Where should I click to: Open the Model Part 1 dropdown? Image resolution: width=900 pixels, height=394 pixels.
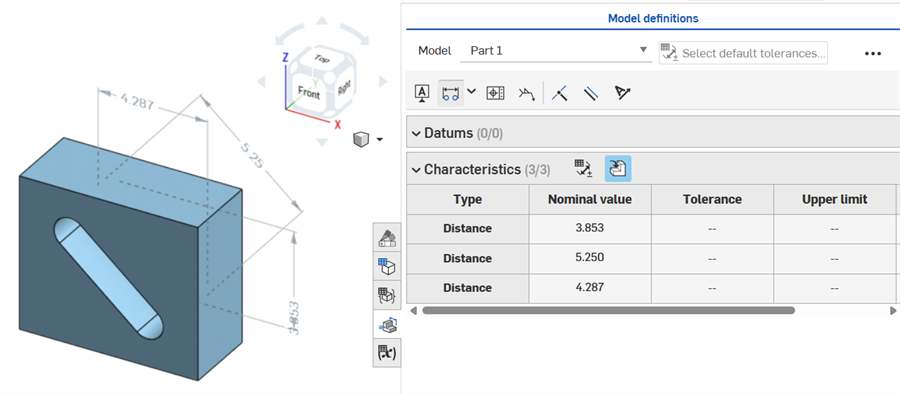tap(555, 51)
